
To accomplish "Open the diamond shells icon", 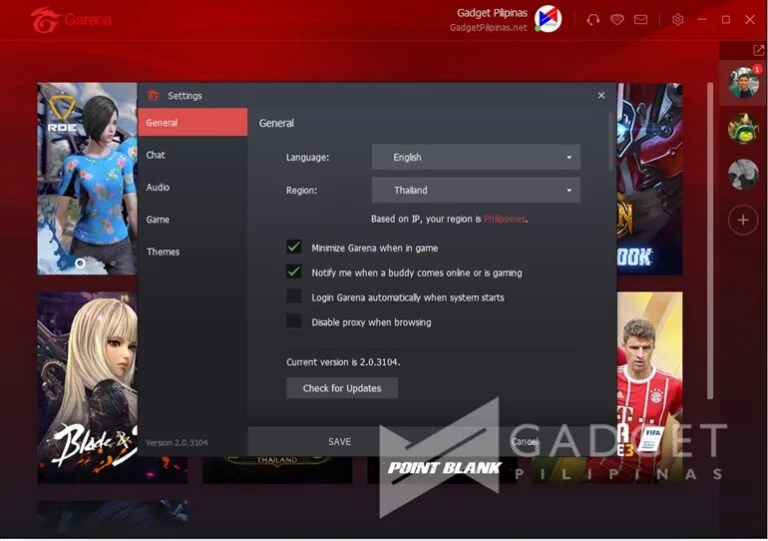I will (617, 20).
